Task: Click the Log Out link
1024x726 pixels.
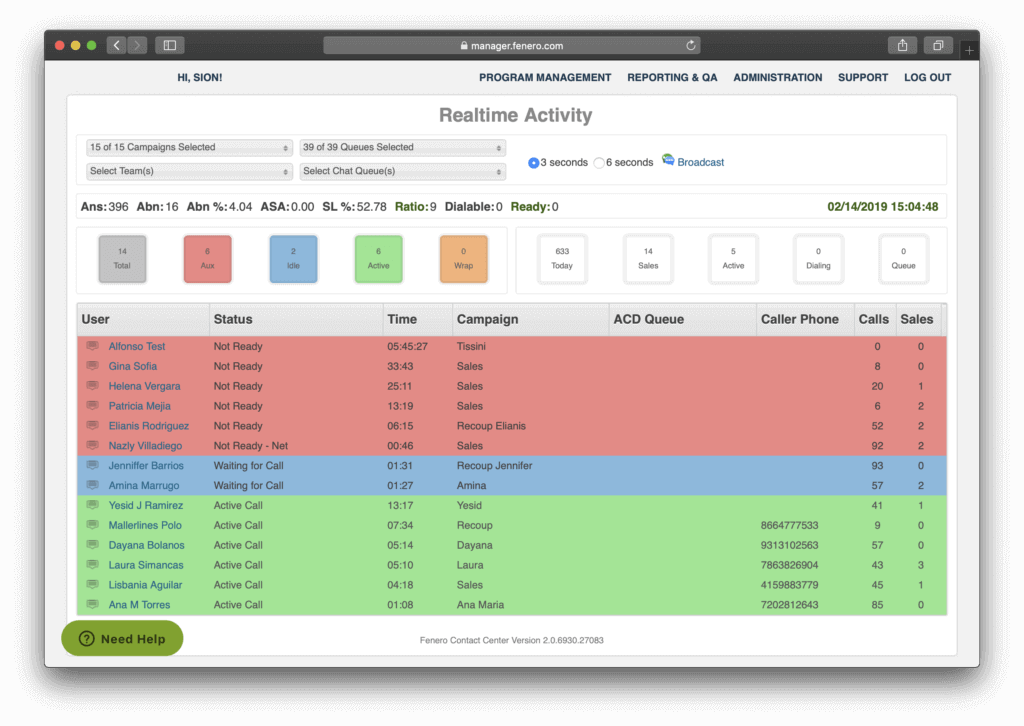Action: point(926,77)
